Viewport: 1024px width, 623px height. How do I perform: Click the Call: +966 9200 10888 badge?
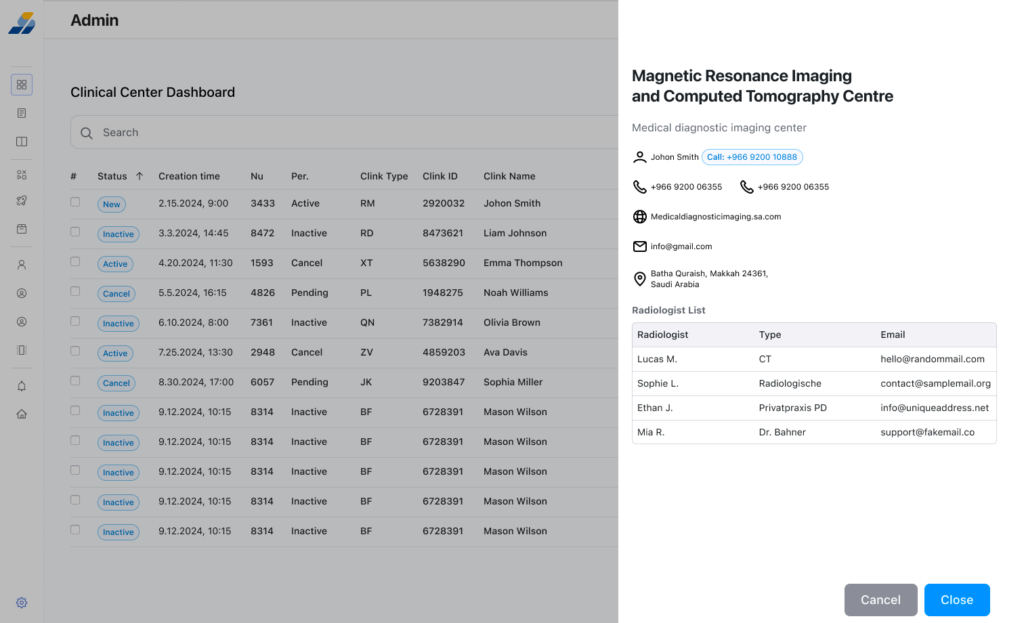coord(752,157)
